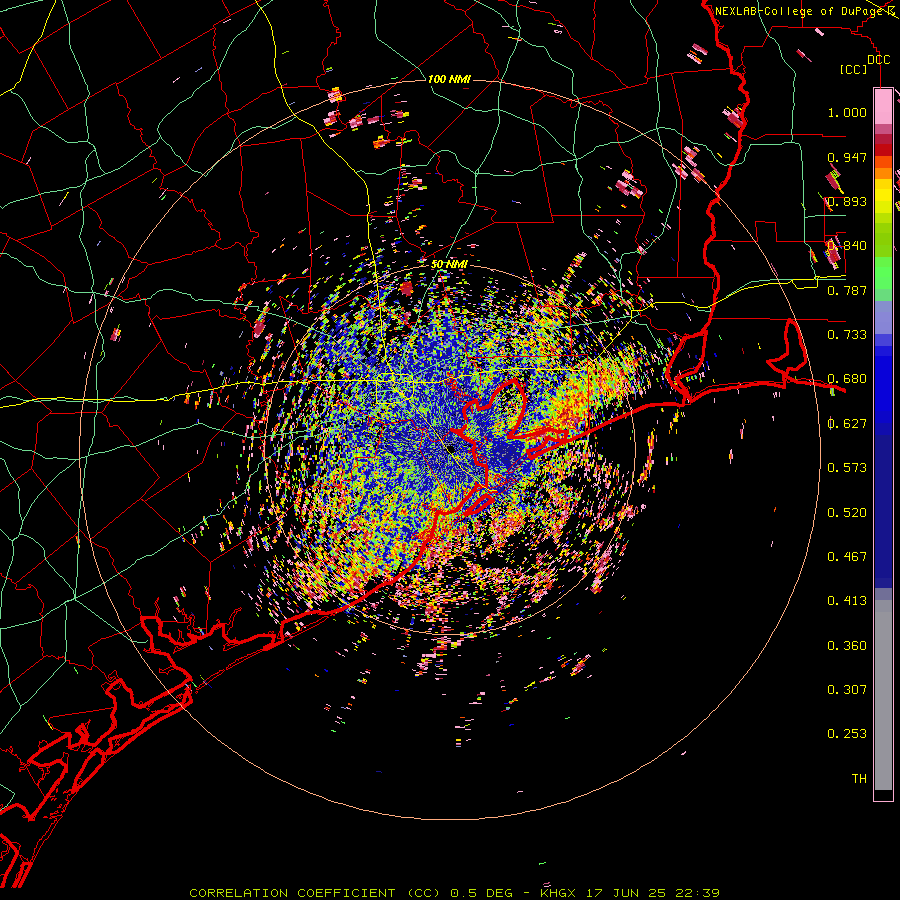Image resolution: width=900 pixels, height=900 pixels.
Task: Click the 0.413 scale value
Action: pyautogui.click(x=847, y=601)
